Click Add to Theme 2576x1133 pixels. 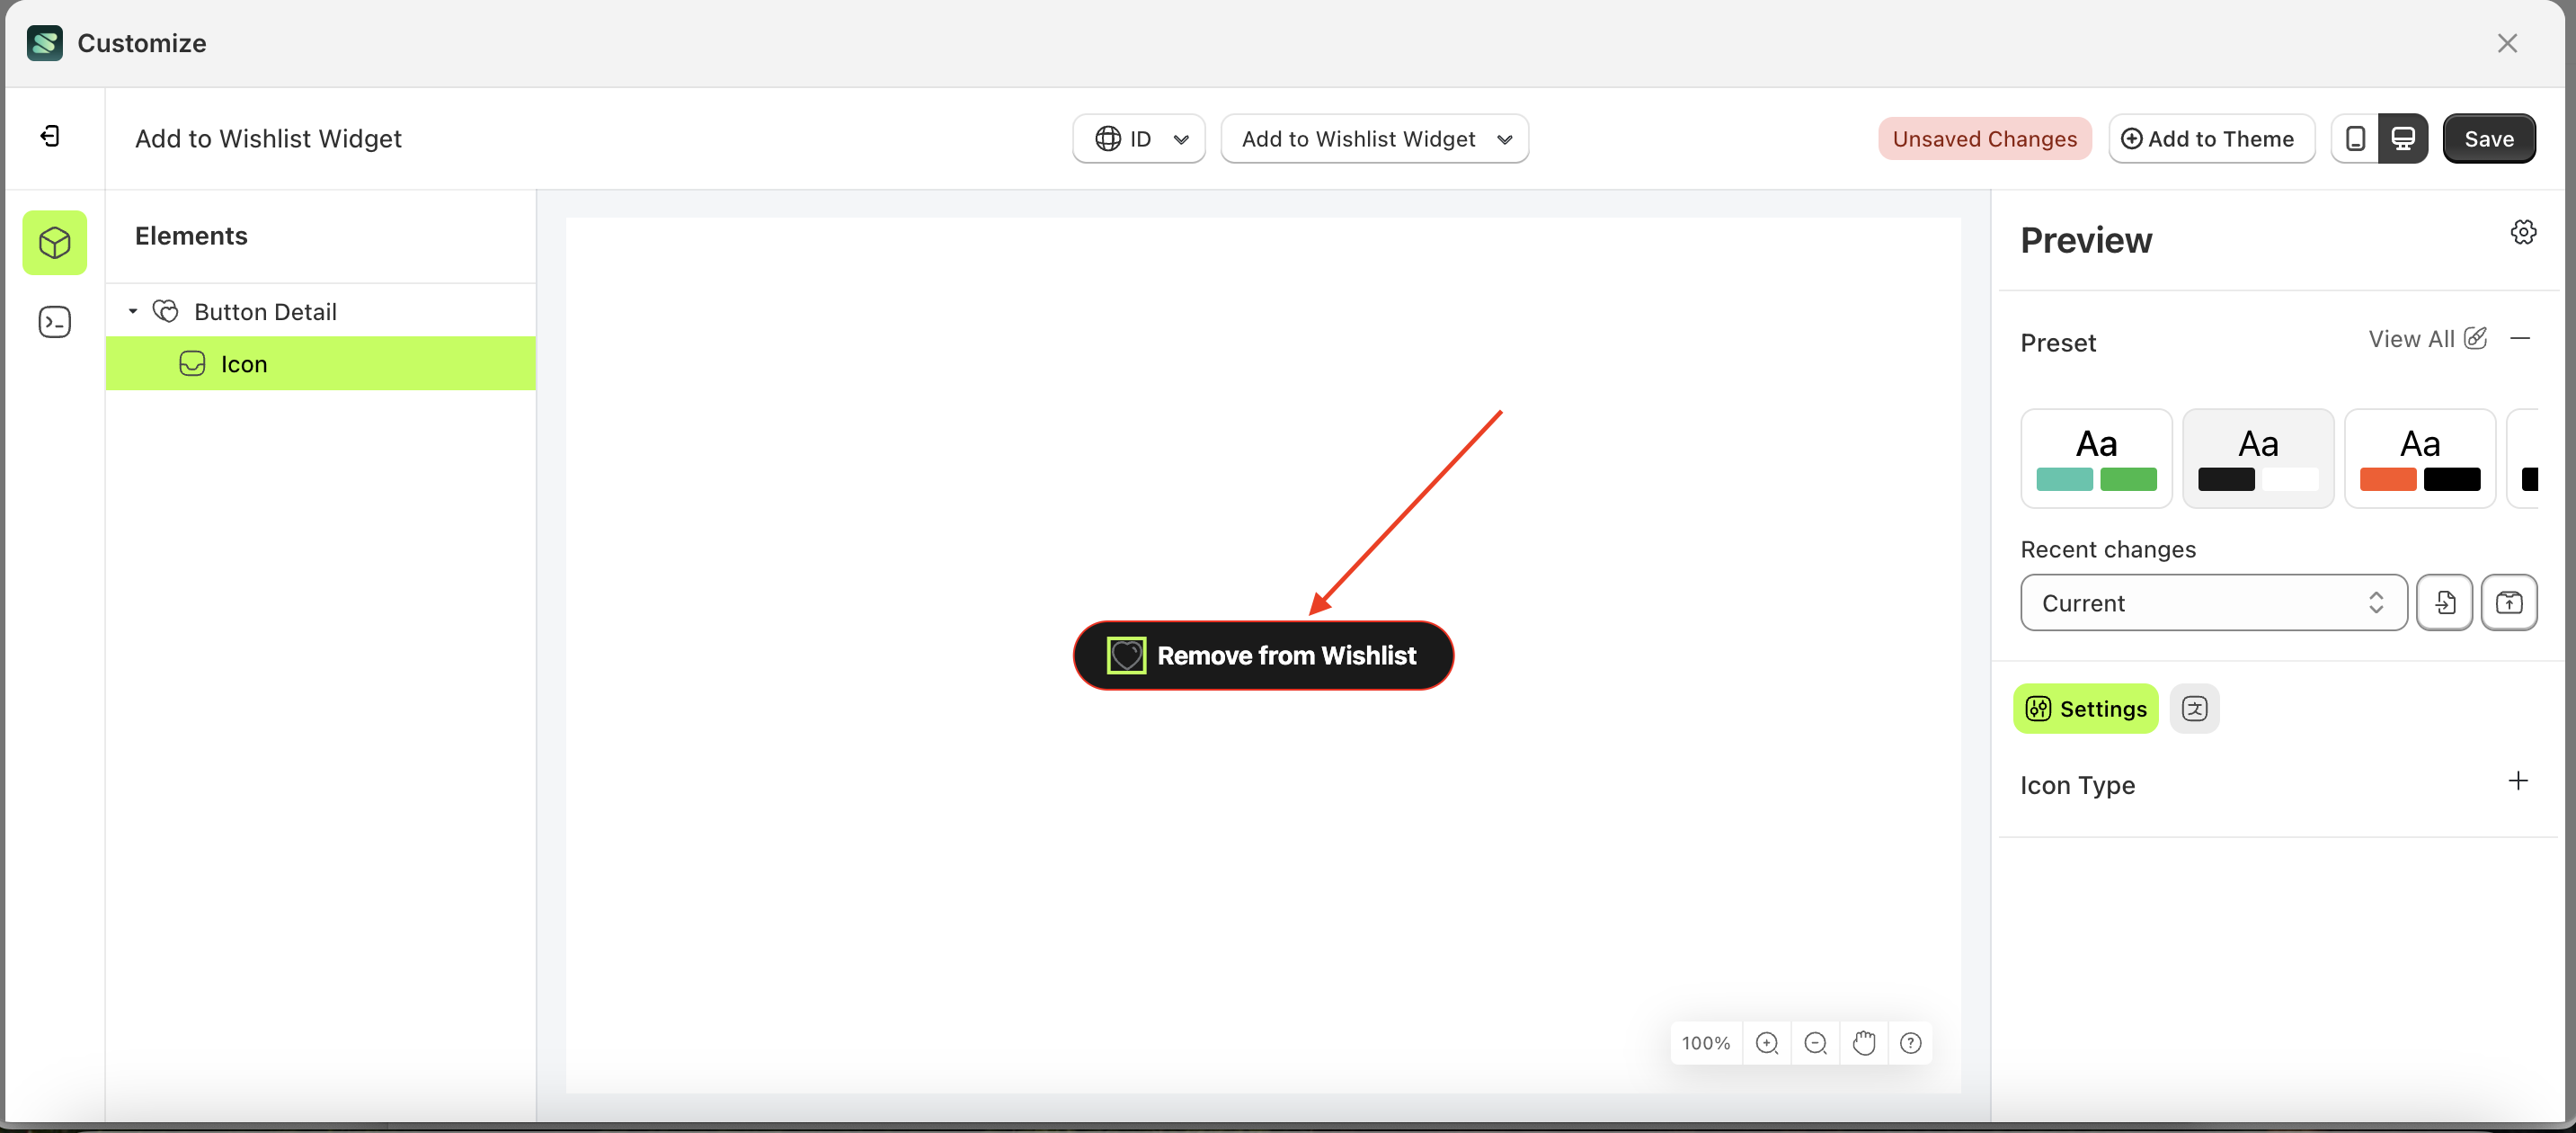click(x=2211, y=138)
